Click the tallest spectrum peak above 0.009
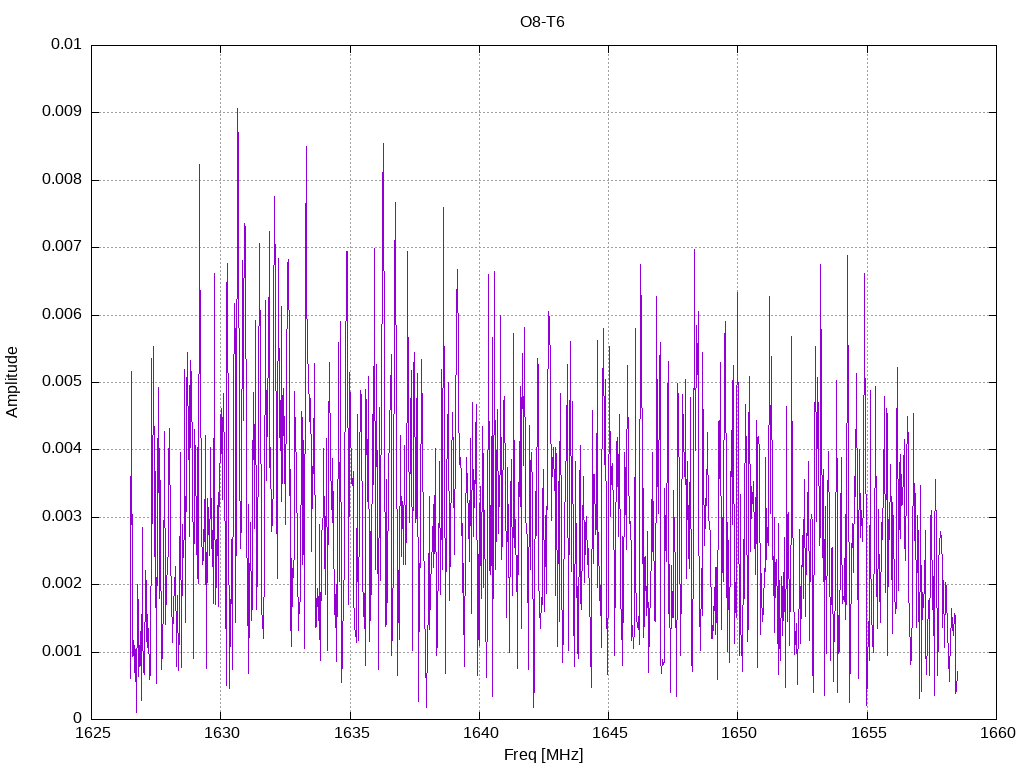 [x=238, y=110]
